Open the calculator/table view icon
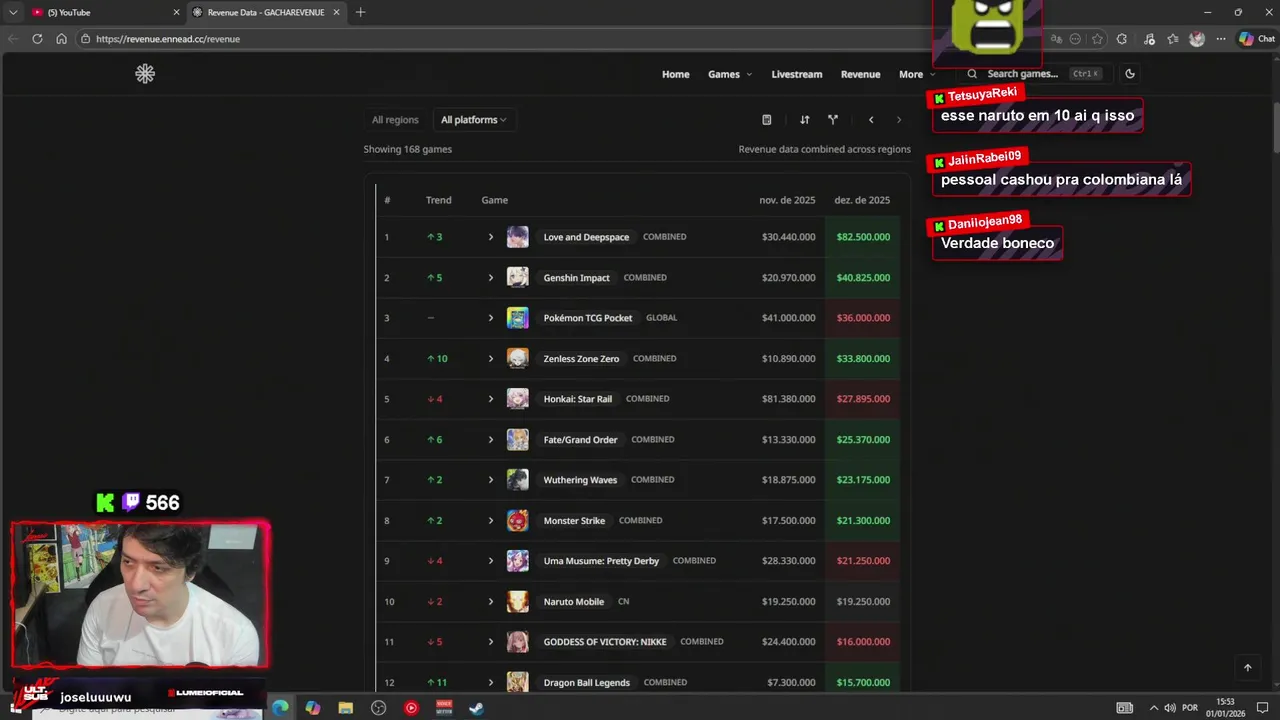The height and width of the screenshot is (720, 1280). (x=767, y=120)
